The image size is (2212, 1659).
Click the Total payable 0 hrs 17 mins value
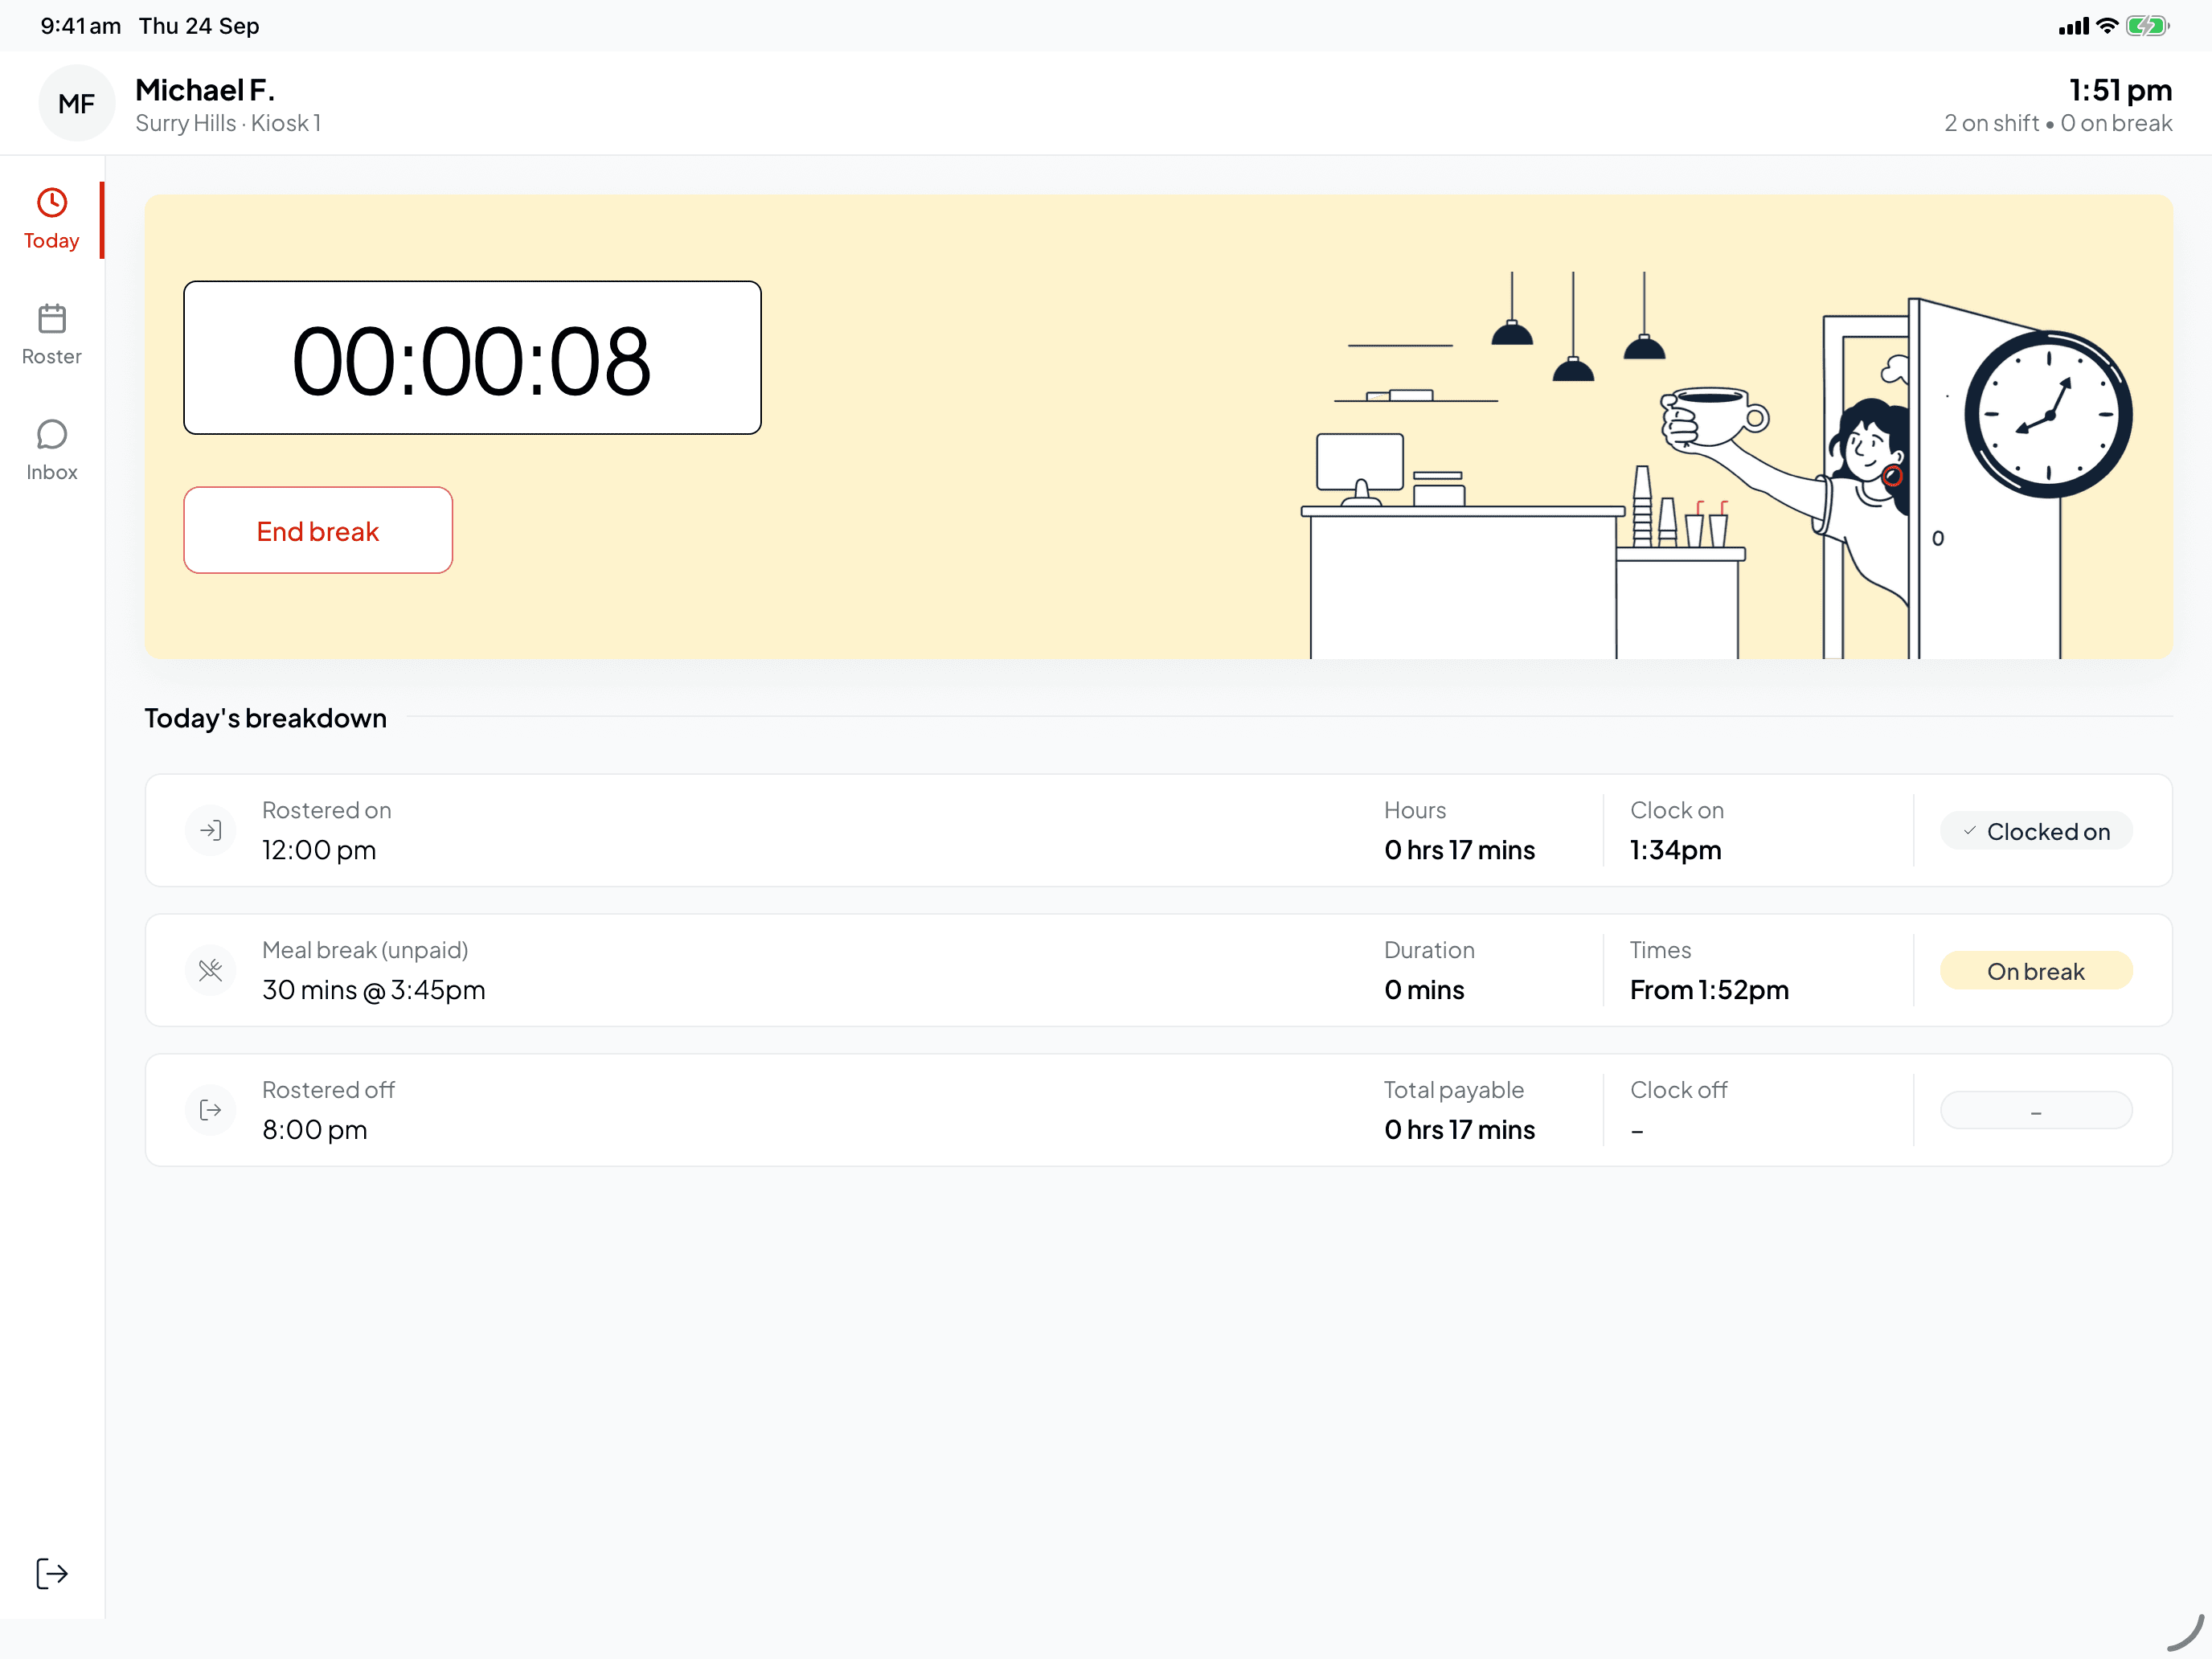tap(1459, 1130)
